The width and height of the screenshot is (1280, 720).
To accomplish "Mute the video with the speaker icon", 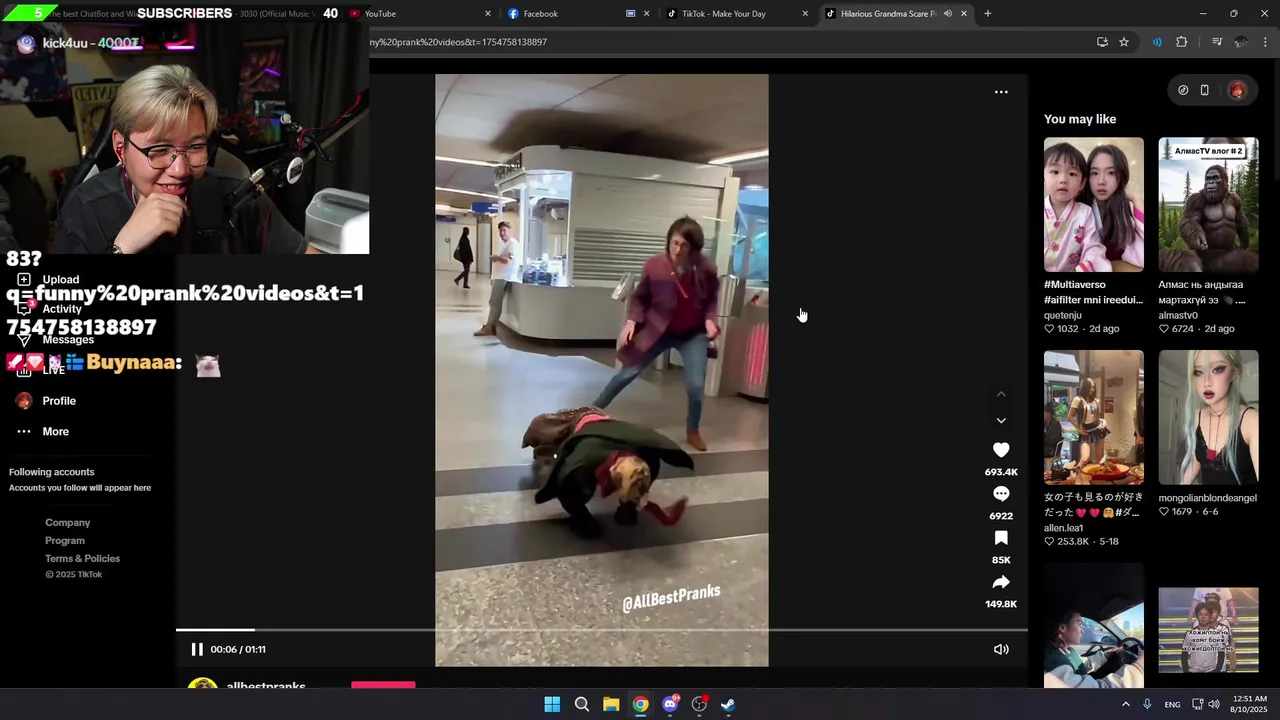I will [1001, 649].
